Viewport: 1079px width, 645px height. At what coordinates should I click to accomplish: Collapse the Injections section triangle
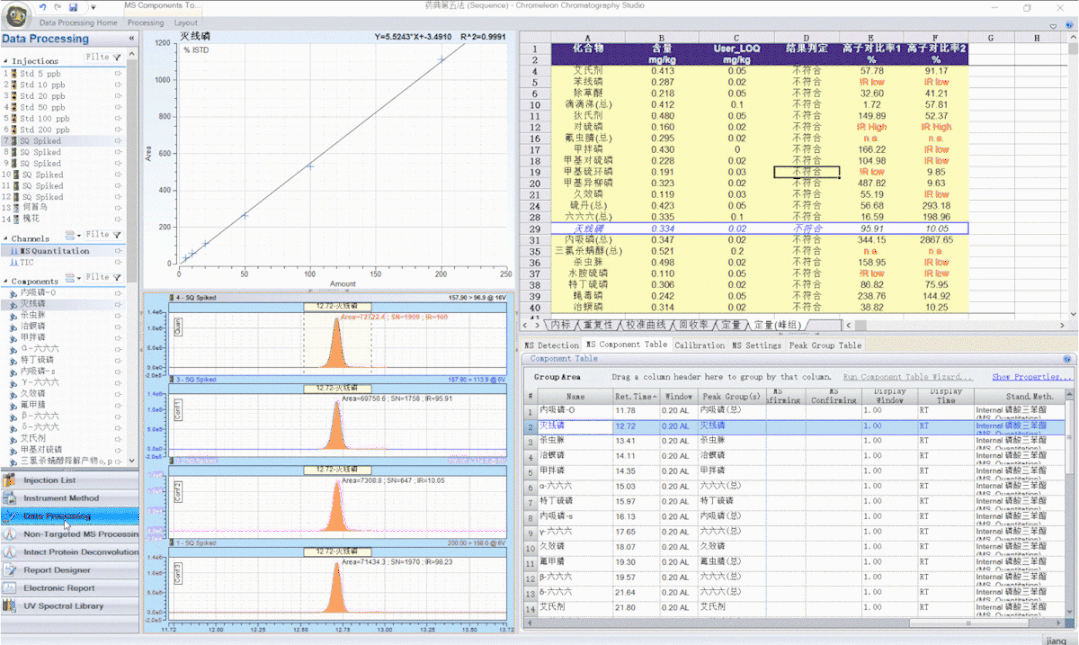pos(5,61)
